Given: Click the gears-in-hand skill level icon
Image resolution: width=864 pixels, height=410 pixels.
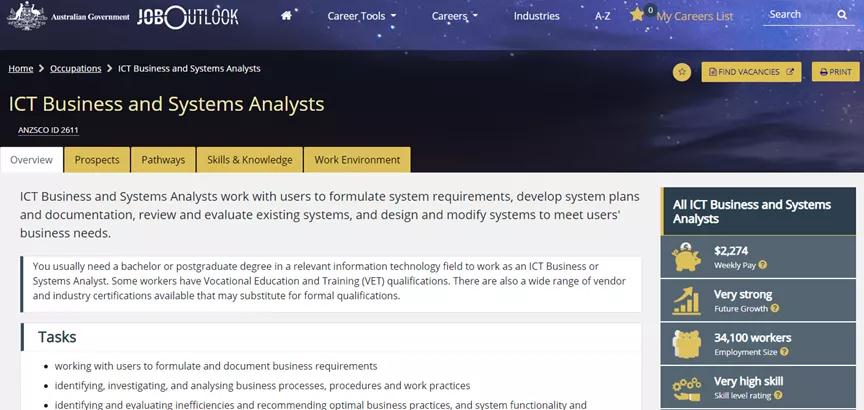Looking at the screenshot, I should pos(686,389).
